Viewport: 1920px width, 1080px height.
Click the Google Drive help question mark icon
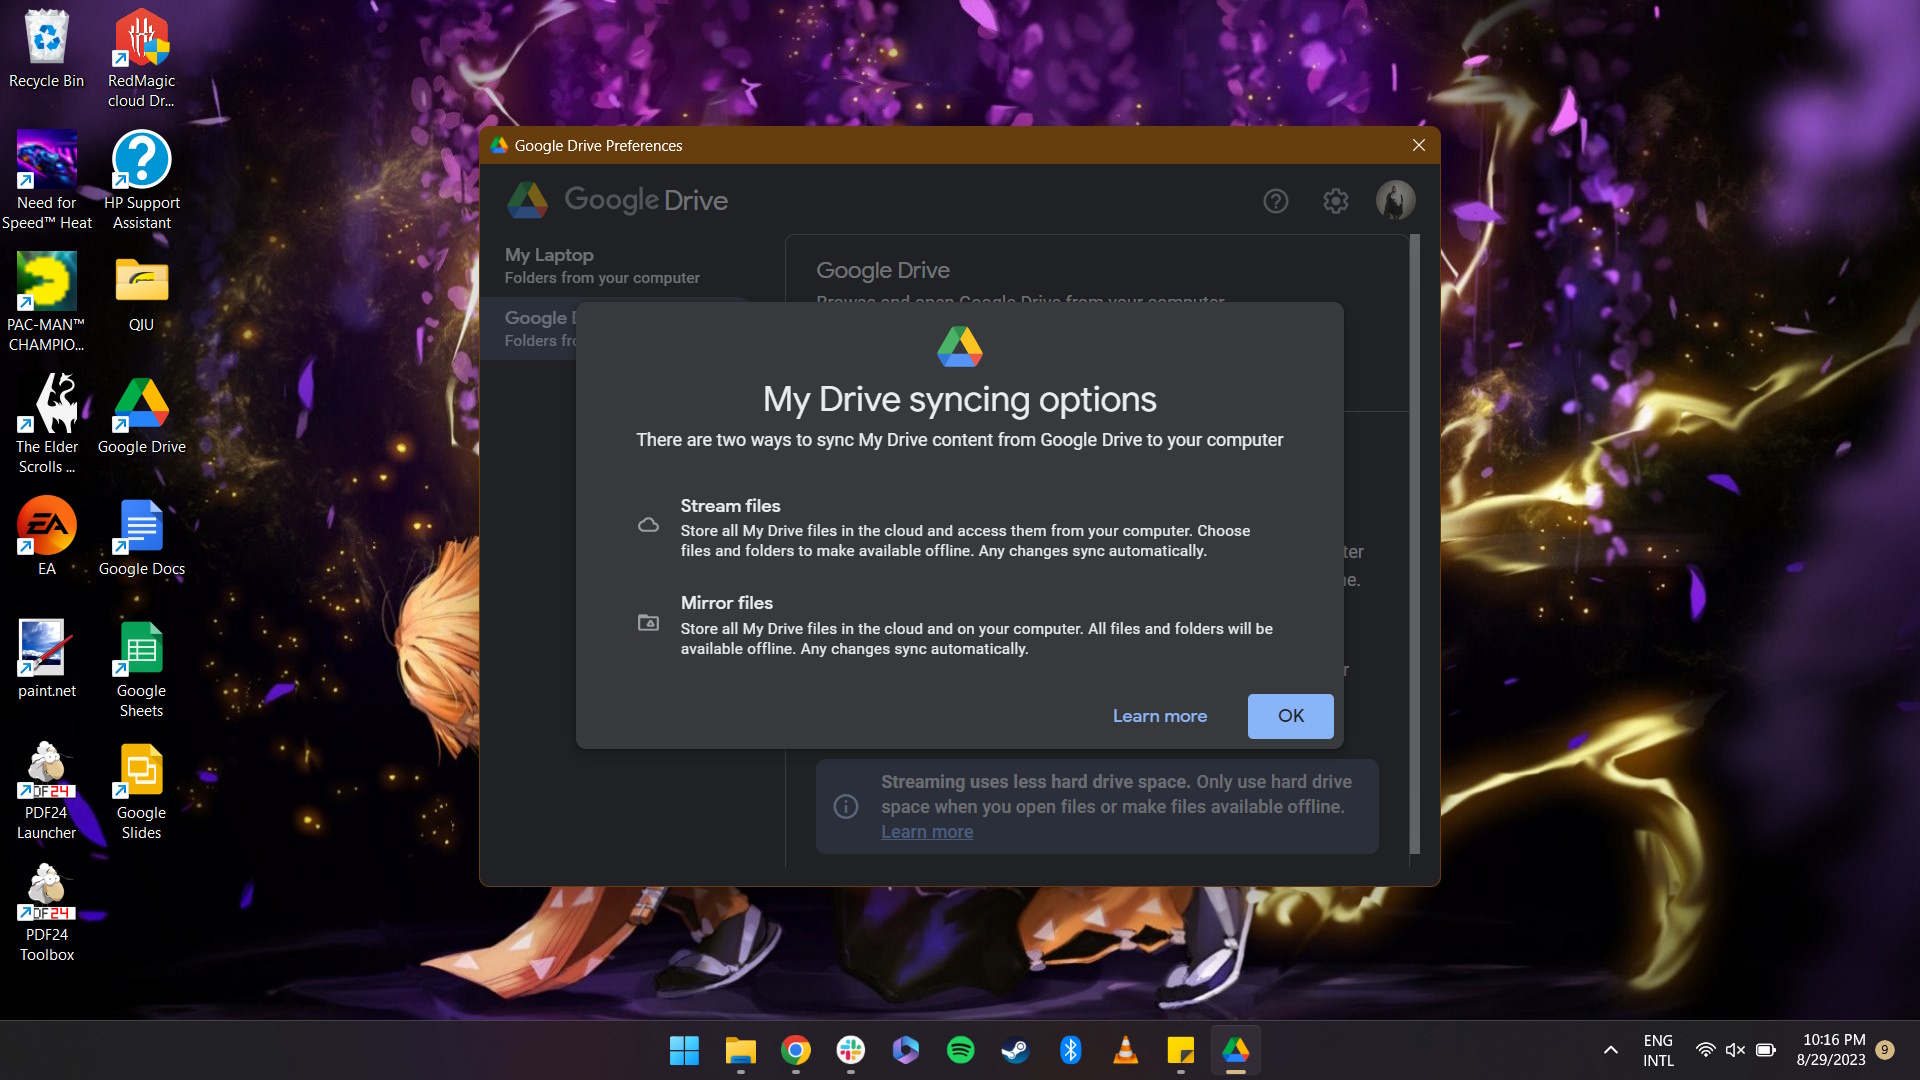[1275, 200]
